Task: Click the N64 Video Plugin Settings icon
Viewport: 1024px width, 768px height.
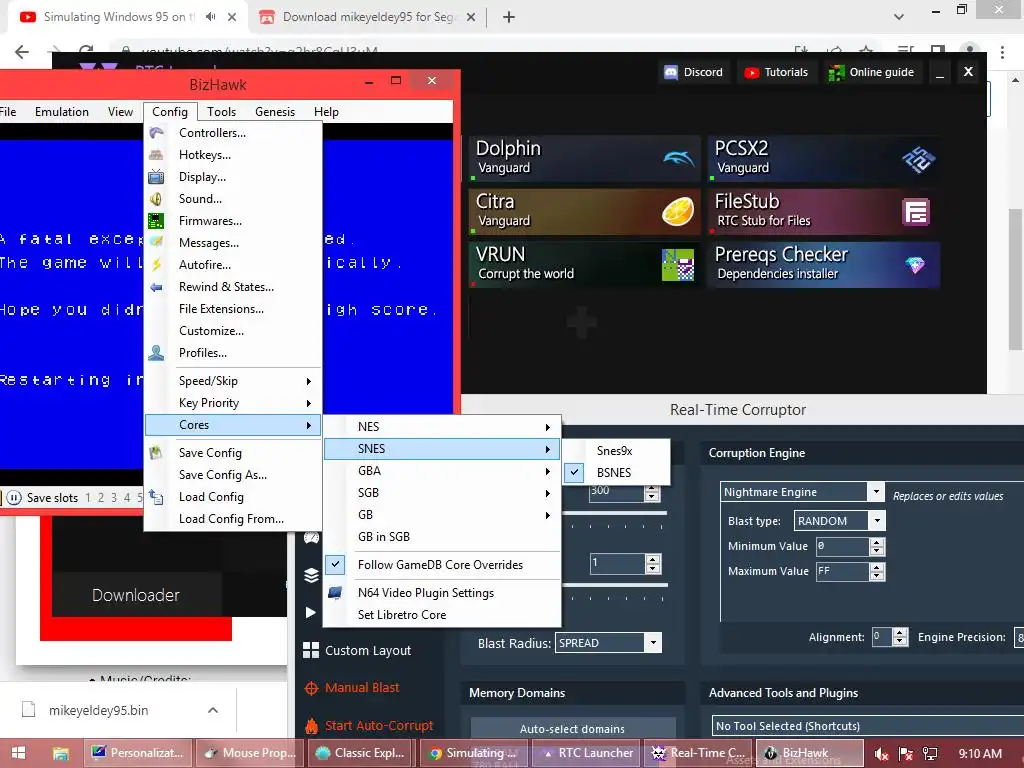Action: (x=335, y=593)
